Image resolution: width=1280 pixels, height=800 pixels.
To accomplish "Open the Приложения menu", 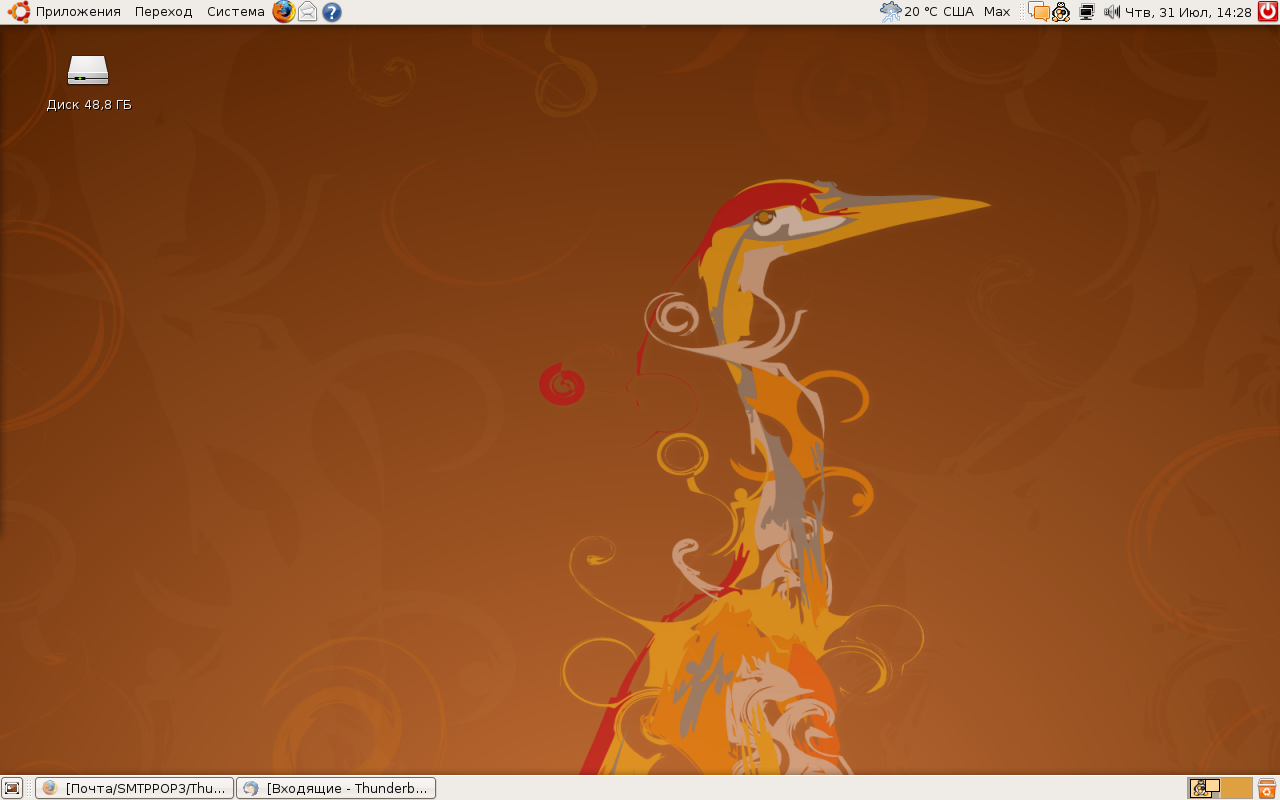I will coord(77,12).
